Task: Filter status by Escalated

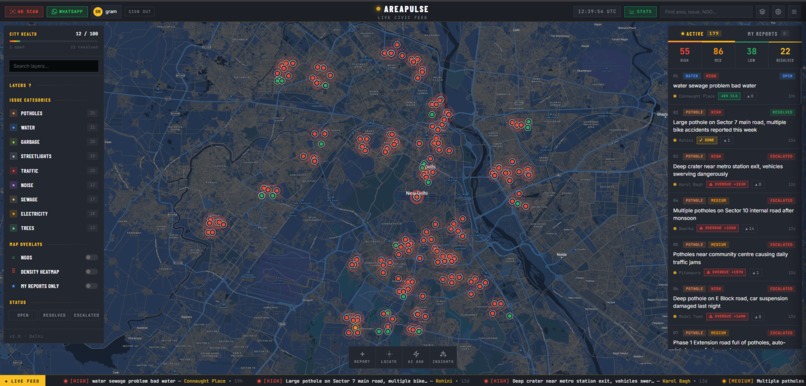Action: (85, 315)
